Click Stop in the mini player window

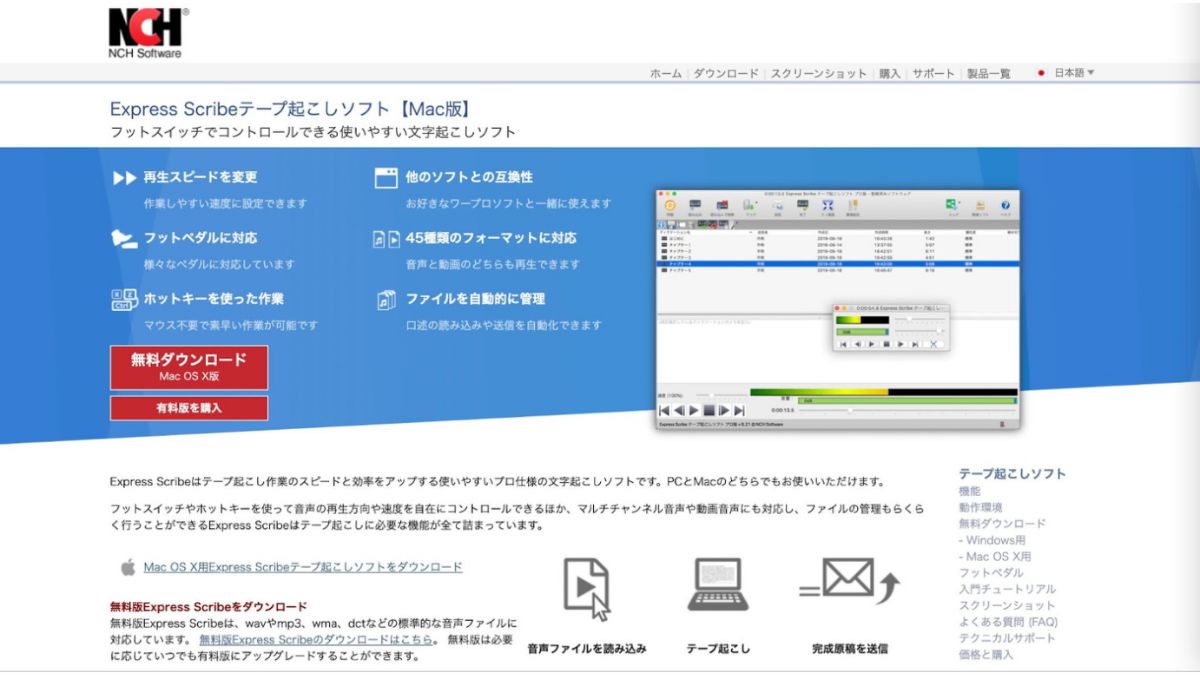pyautogui.click(x=886, y=344)
